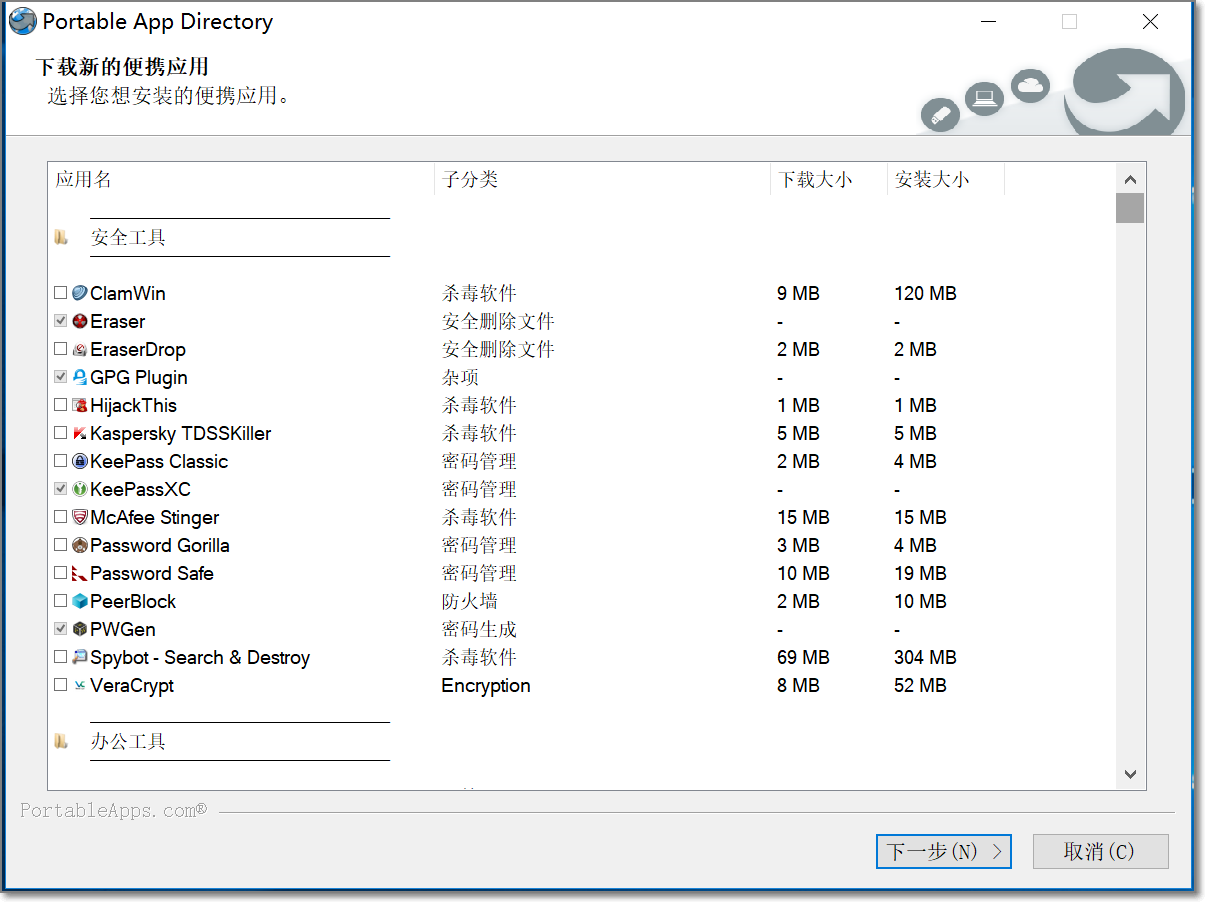Click VeraCrypt's 52 MB install size
1205x902 pixels.
(920, 685)
